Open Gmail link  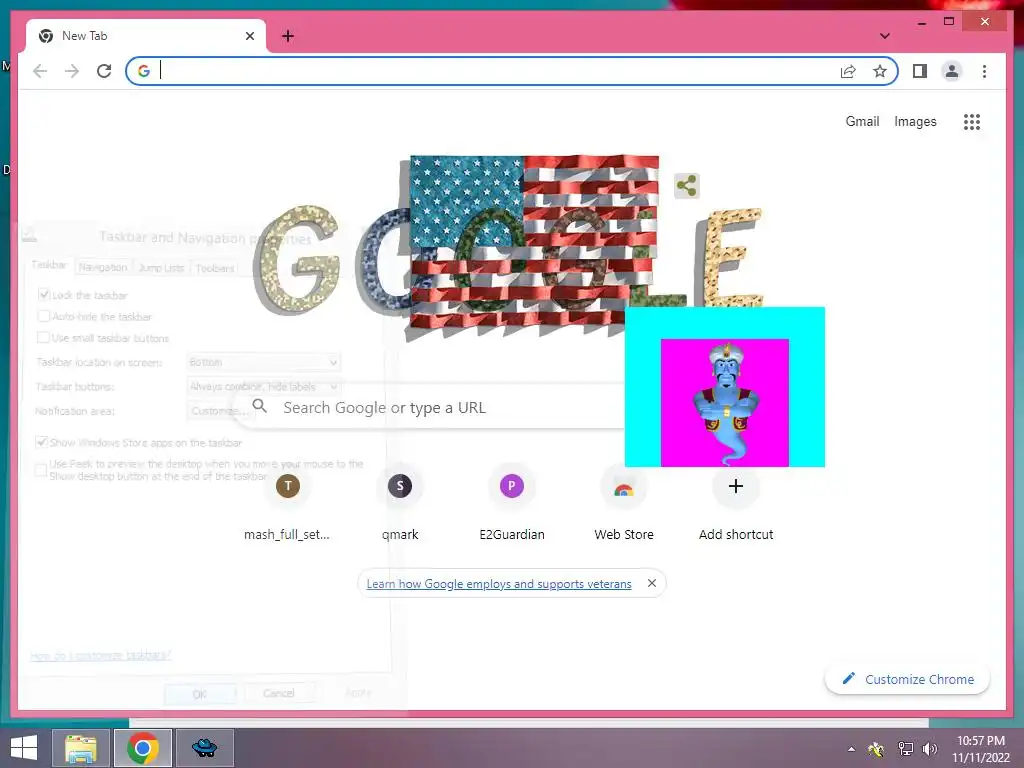(862, 121)
